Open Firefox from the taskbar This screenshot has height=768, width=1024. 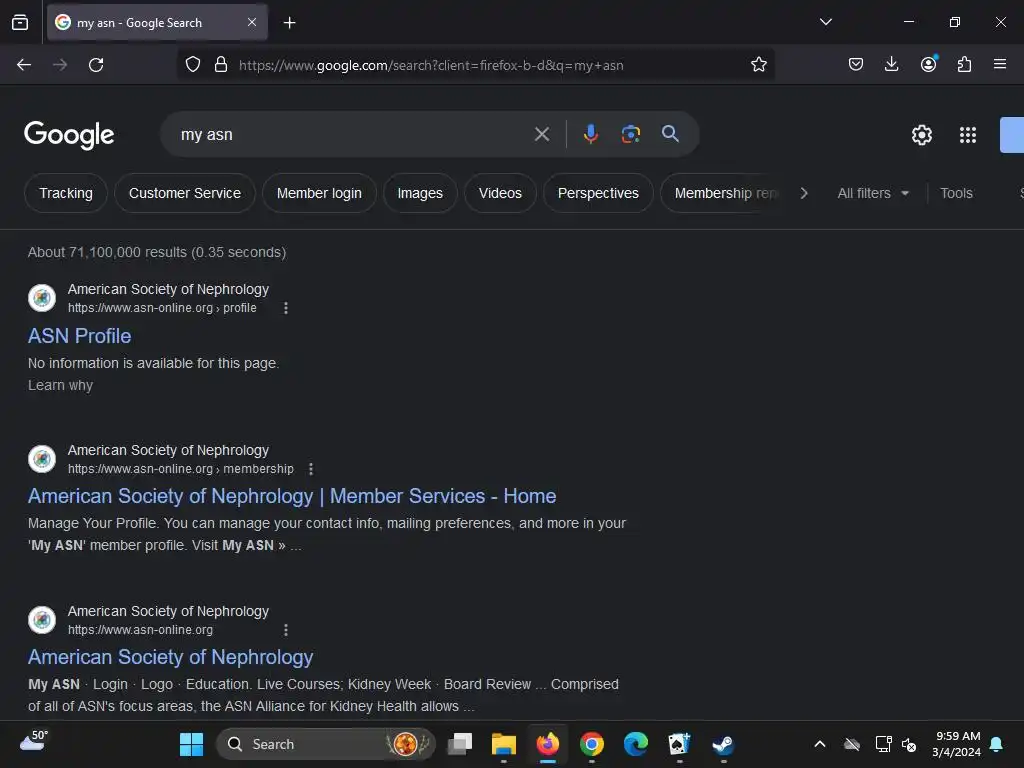click(548, 744)
